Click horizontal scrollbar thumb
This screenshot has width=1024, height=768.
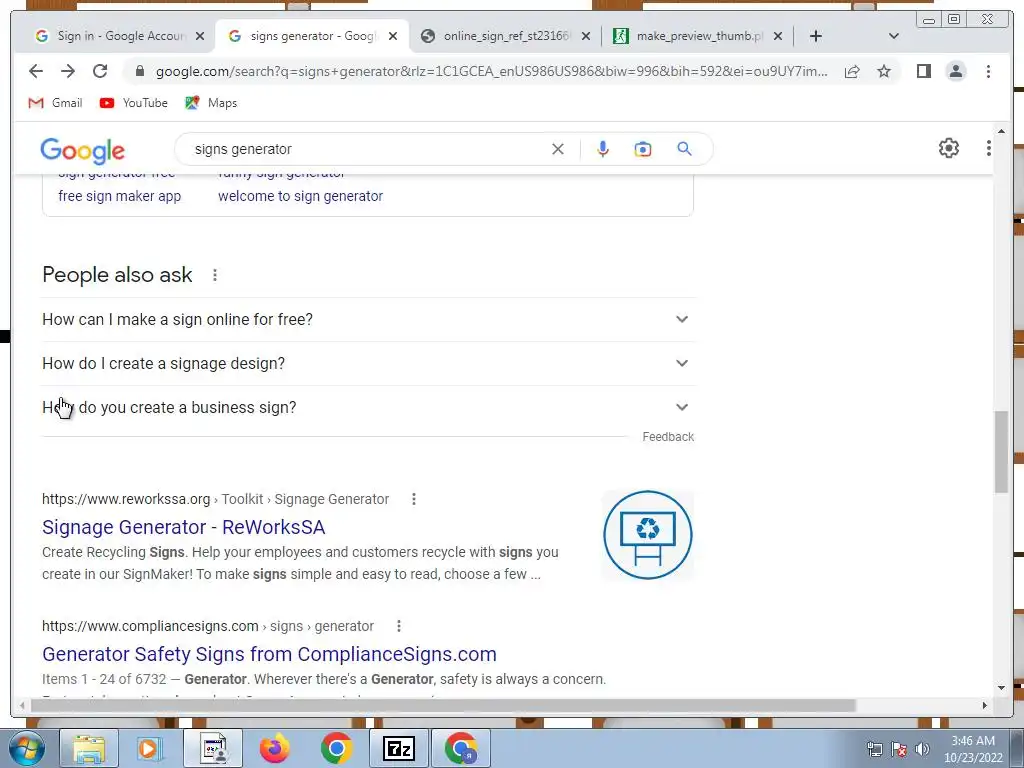[444, 705]
